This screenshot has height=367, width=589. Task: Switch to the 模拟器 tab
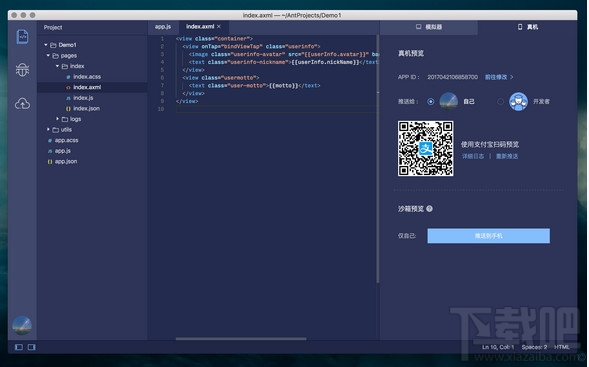[x=429, y=27]
